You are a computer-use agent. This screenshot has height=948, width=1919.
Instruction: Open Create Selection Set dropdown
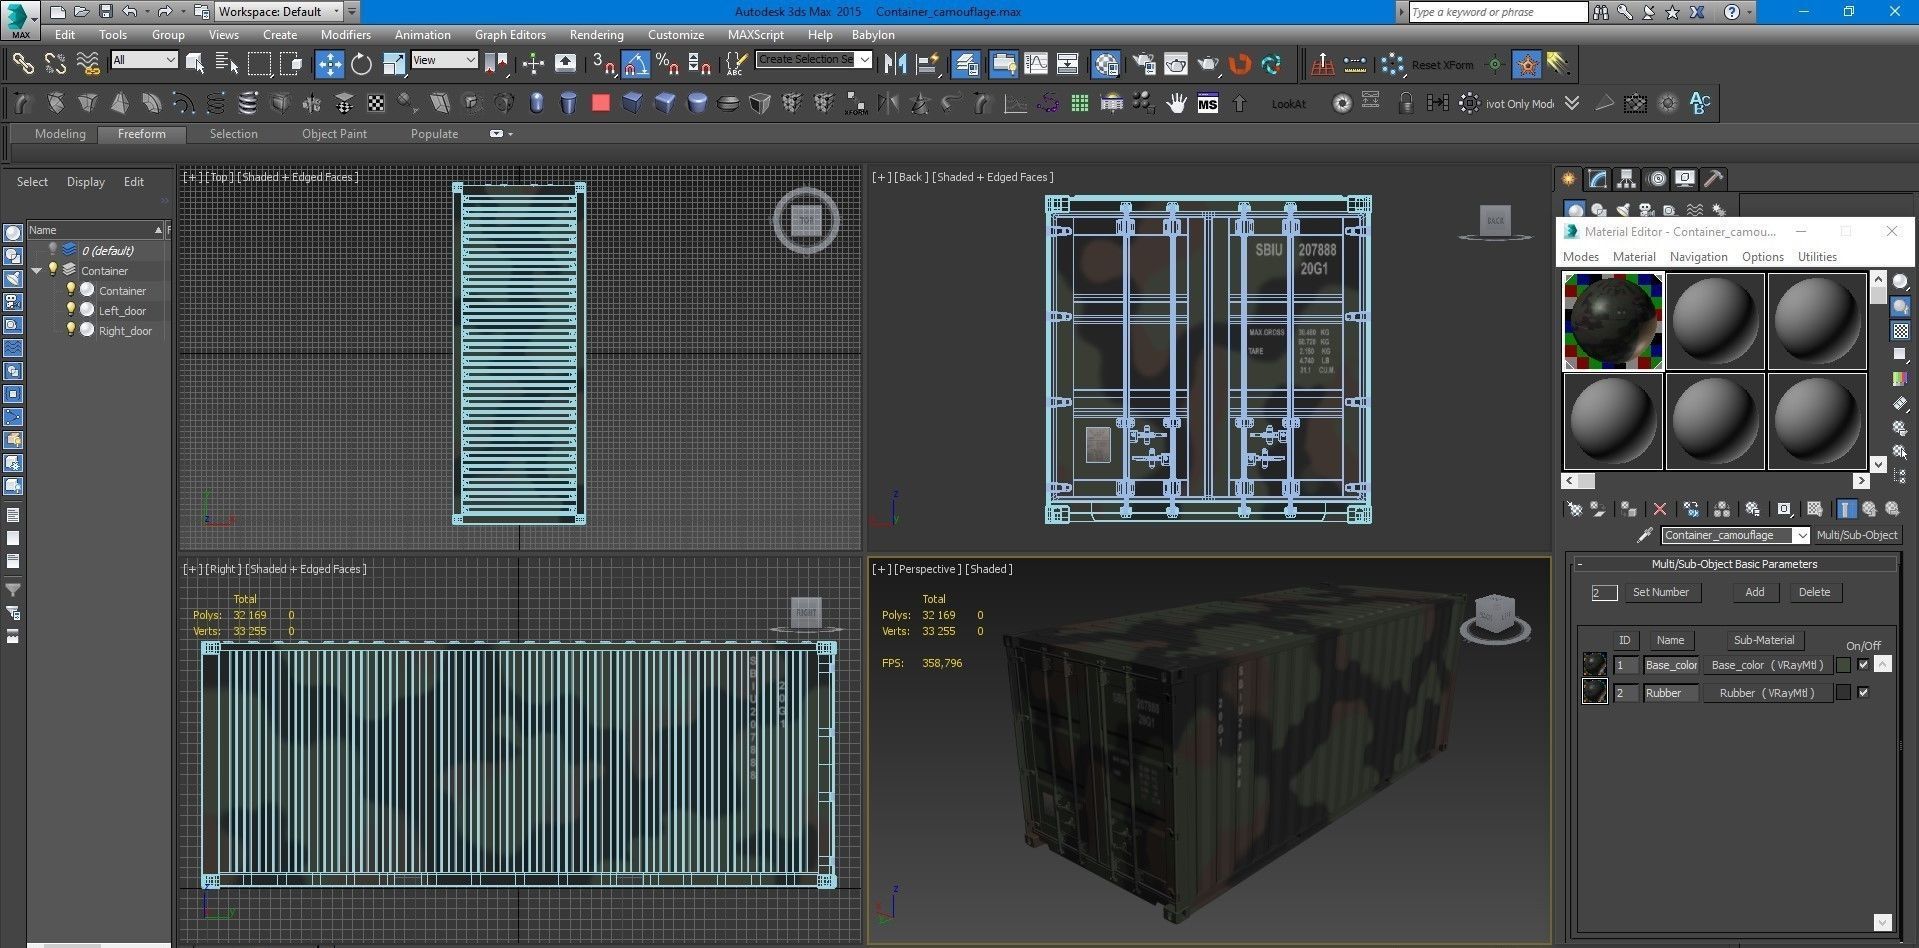814,60
